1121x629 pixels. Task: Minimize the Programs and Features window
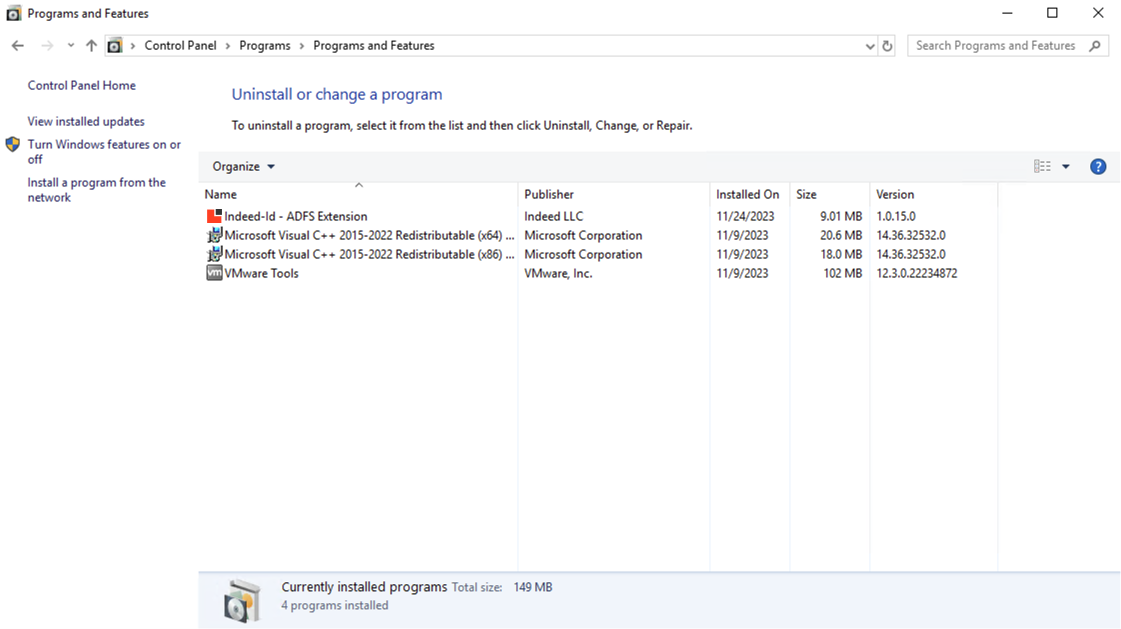(1007, 13)
